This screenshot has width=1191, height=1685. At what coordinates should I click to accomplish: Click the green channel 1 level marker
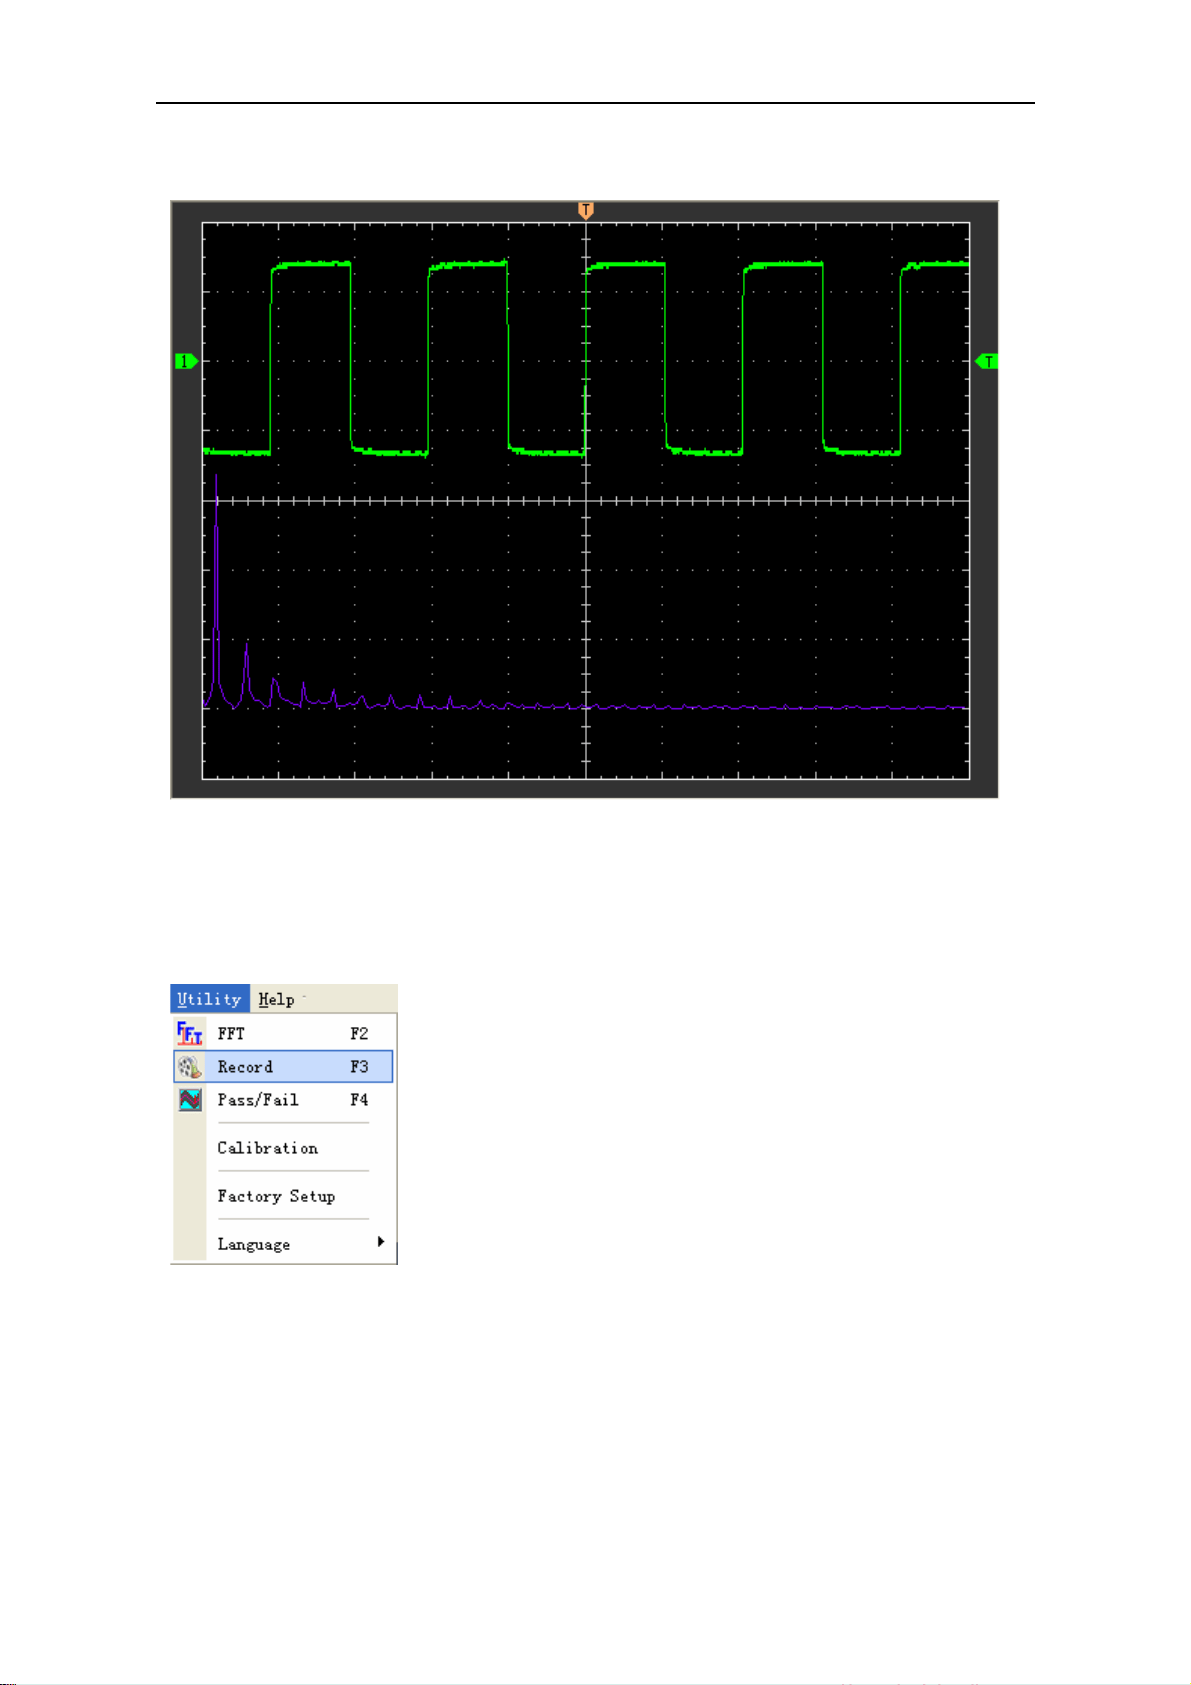tap(186, 361)
